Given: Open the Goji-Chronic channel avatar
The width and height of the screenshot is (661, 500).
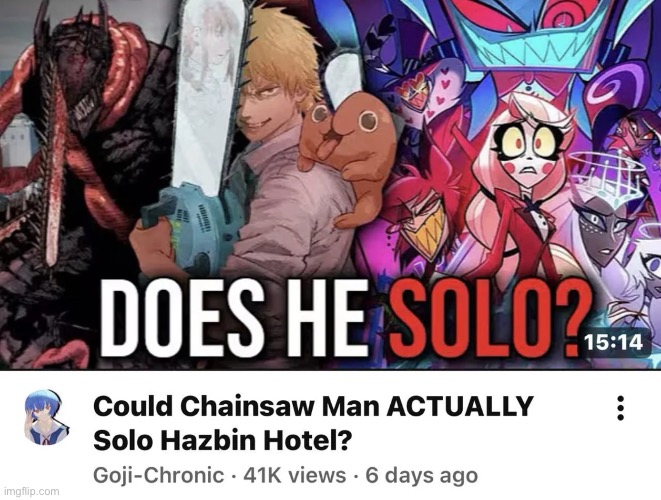Looking at the screenshot, I should [44, 417].
